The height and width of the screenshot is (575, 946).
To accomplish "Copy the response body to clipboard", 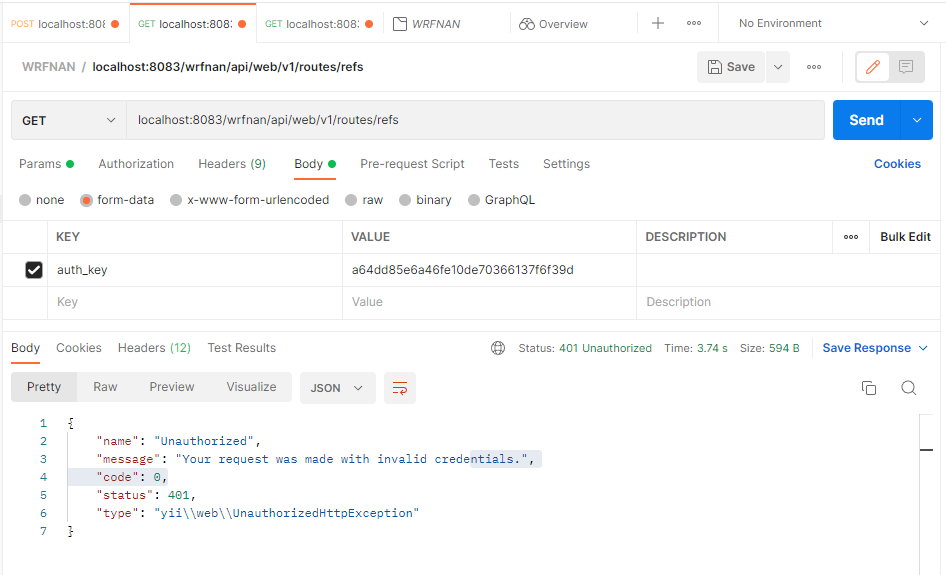I will point(869,388).
